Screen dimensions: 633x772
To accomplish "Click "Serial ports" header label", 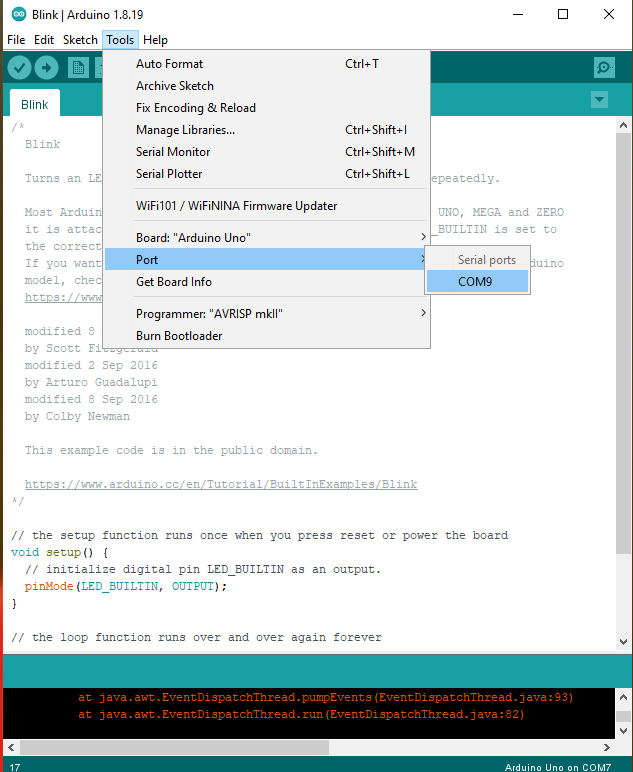I will (487, 260).
